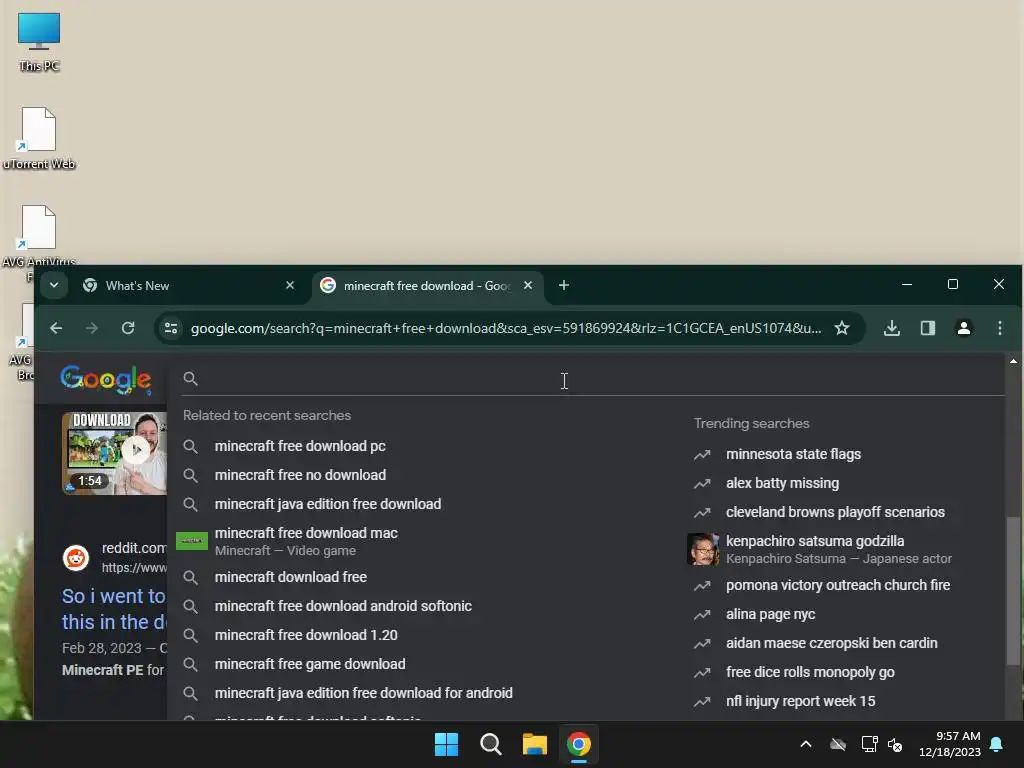1024x768 pixels.
Task: Open site information icon in address bar
Action: point(171,328)
